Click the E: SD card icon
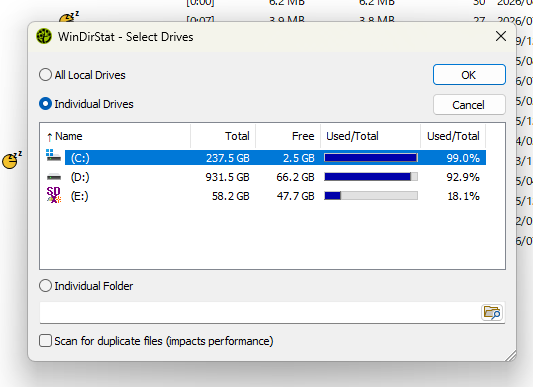The height and width of the screenshot is (387, 533). tap(54, 195)
